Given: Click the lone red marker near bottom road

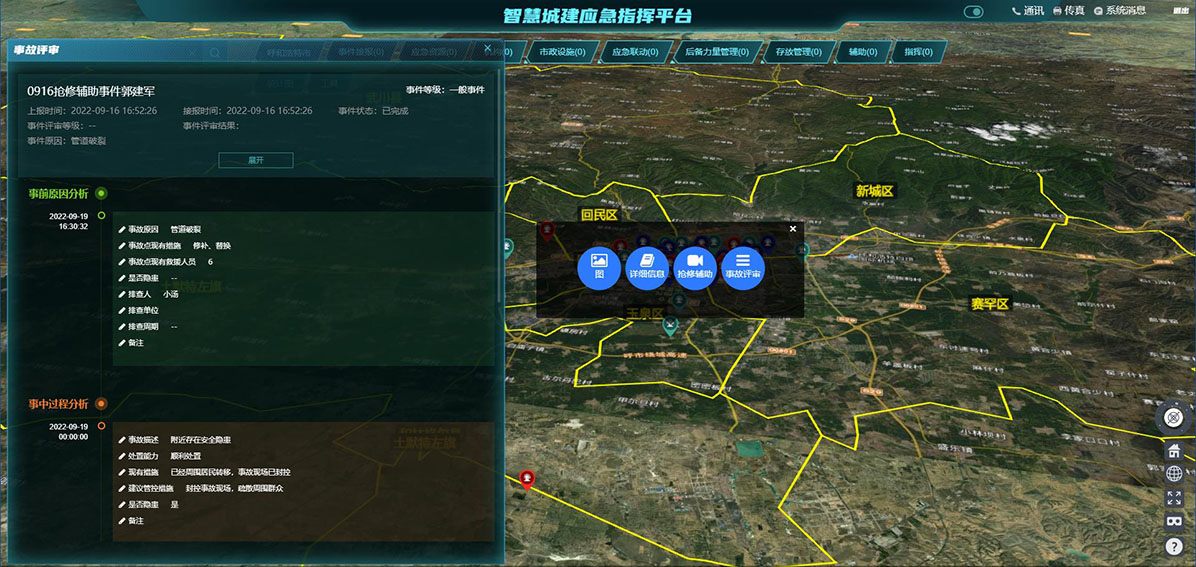Looking at the screenshot, I should [526, 480].
